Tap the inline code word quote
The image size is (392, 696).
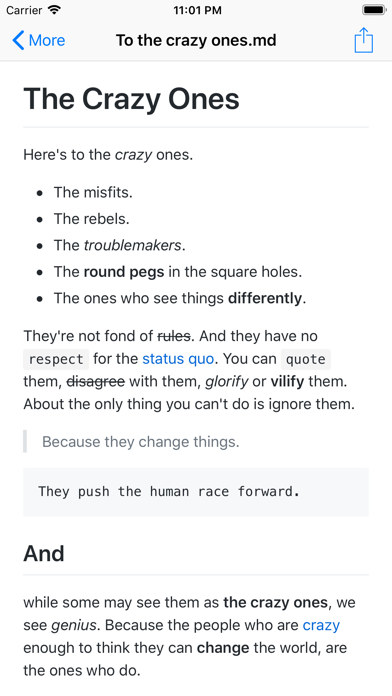305,359
